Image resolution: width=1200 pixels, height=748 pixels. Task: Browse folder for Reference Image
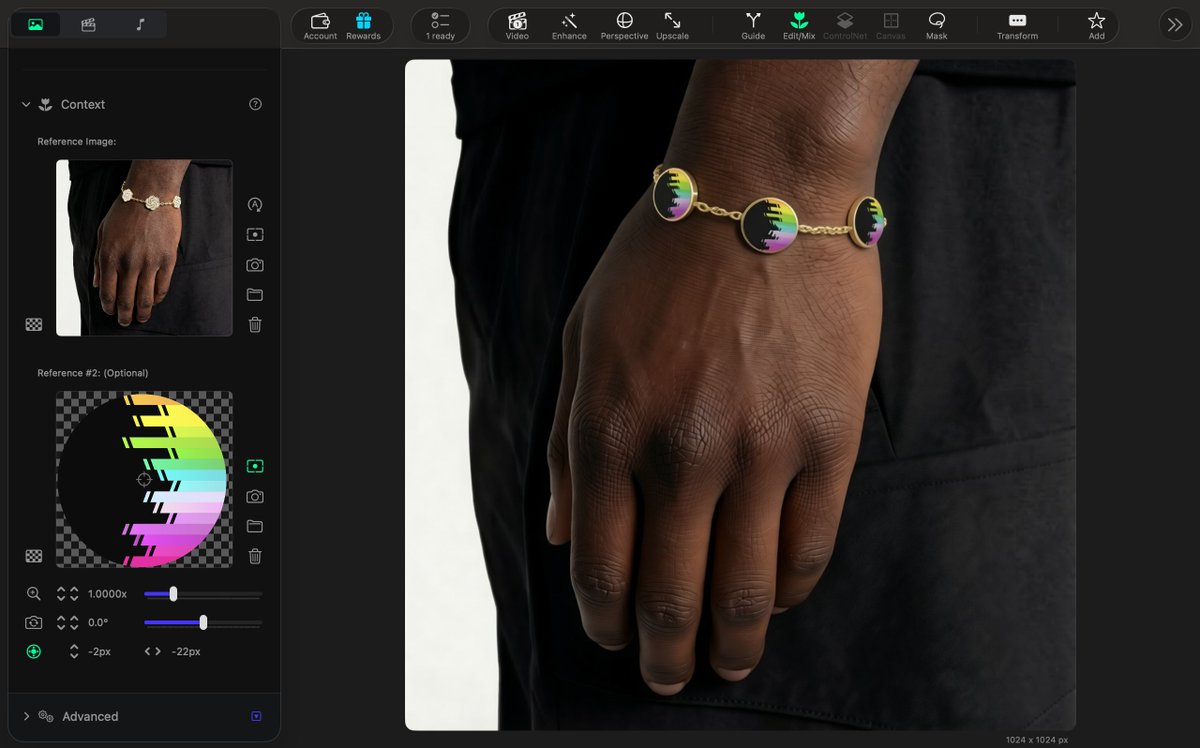click(255, 294)
